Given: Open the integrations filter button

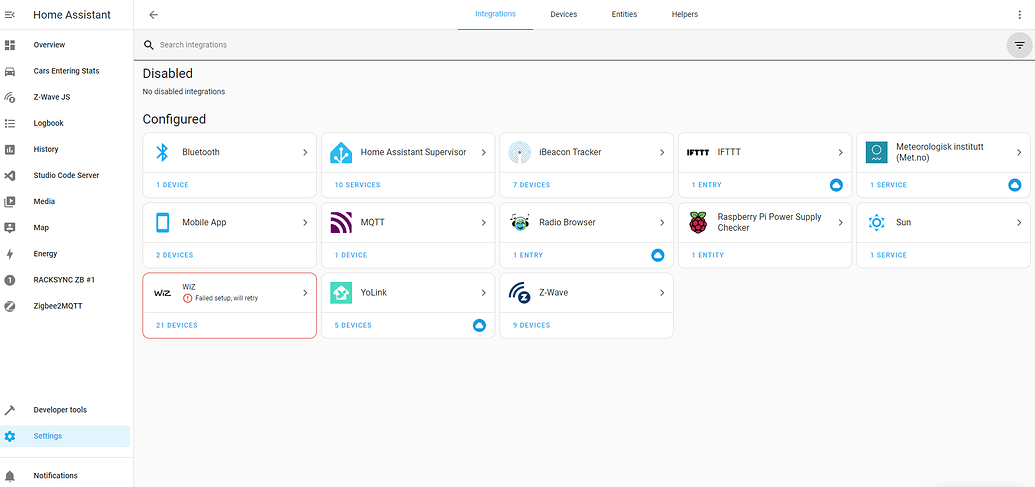Looking at the screenshot, I should coord(1020,45).
